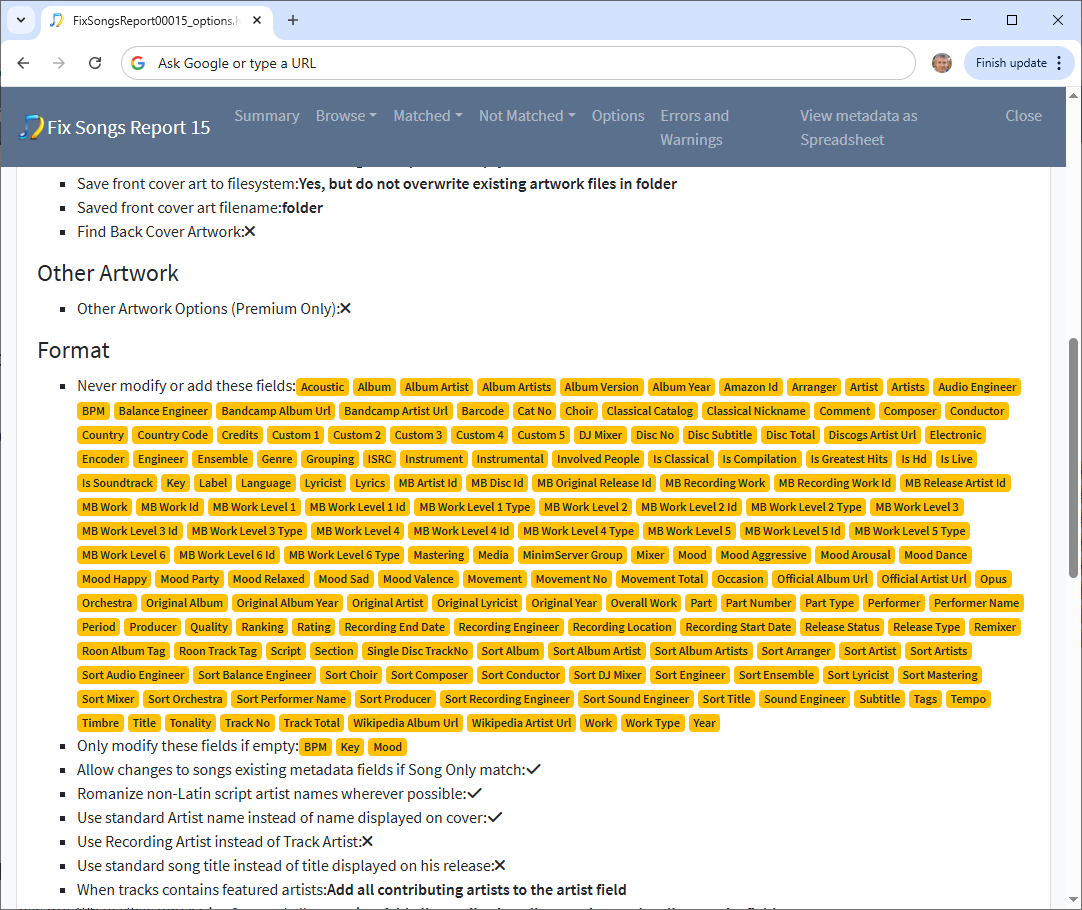
Task: Click the Fix Songs Report 15 logo
Action: click(115, 127)
